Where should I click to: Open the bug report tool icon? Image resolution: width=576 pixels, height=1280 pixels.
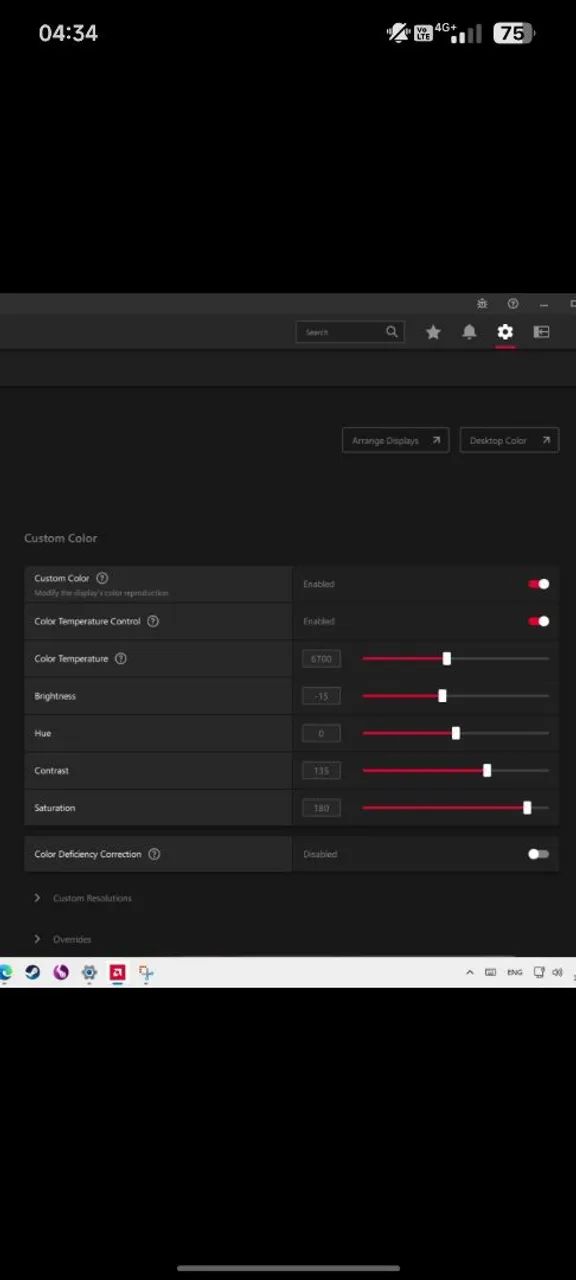[x=483, y=304]
